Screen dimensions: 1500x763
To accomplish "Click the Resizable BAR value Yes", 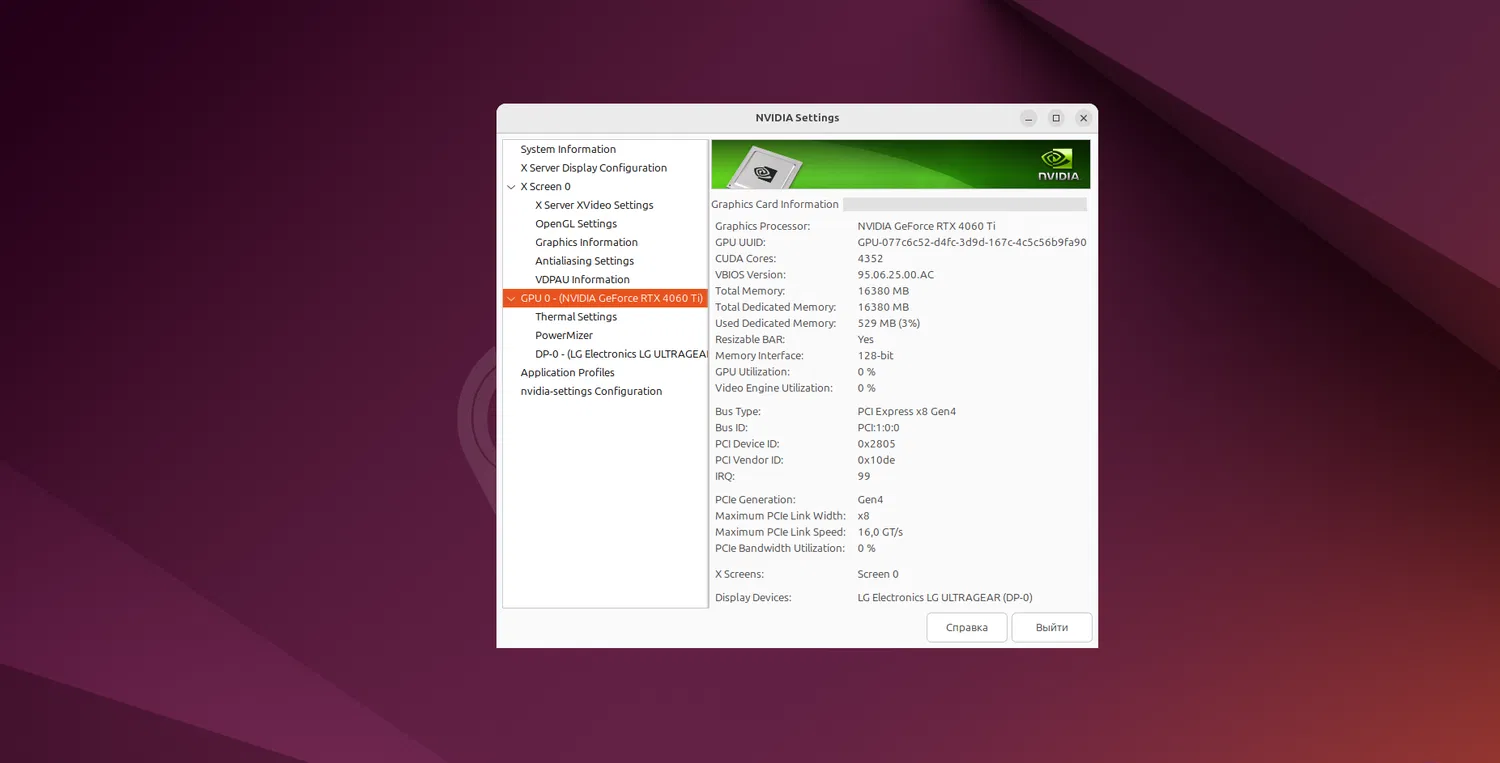I will point(866,340).
